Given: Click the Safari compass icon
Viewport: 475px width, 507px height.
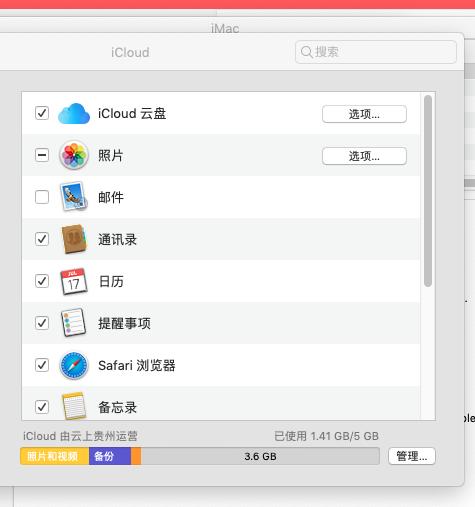Looking at the screenshot, I should [x=74, y=365].
